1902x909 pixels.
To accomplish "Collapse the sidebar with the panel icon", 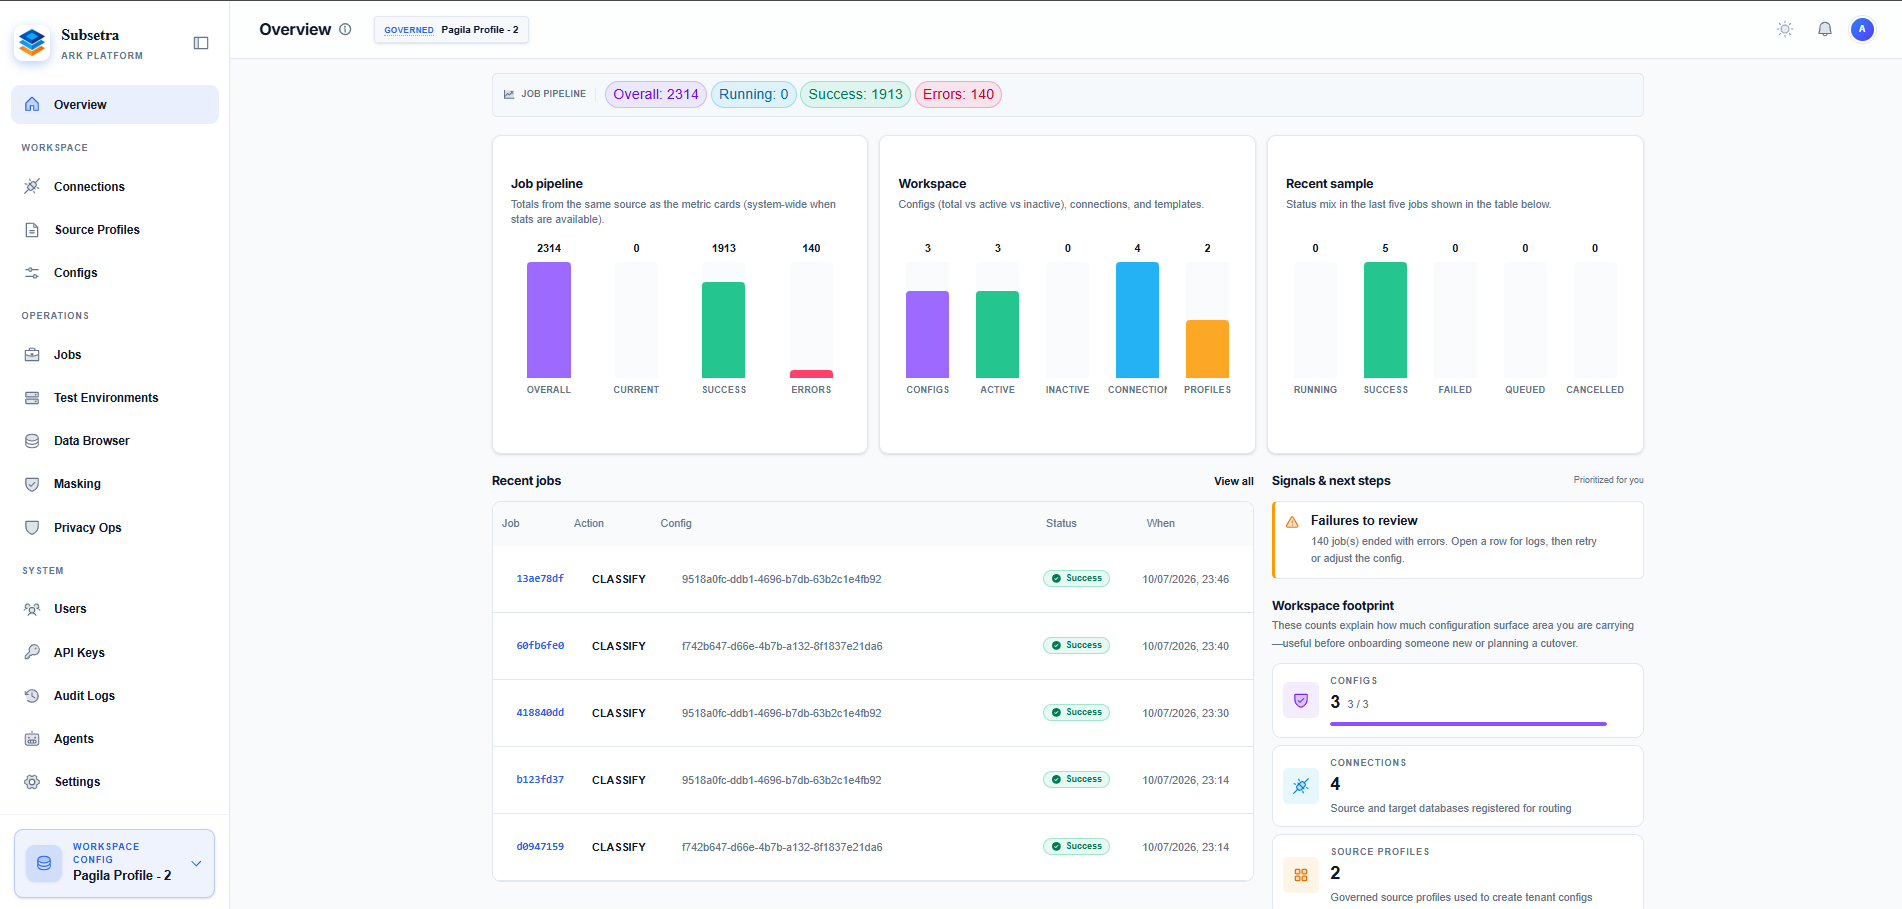I will (x=201, y=43).
